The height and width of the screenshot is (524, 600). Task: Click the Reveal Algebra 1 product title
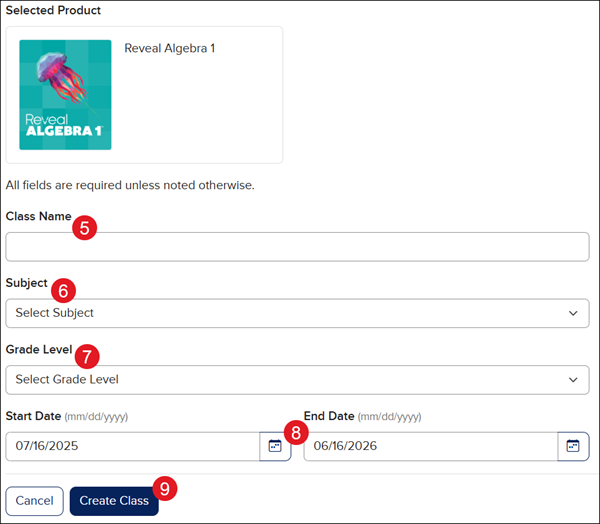(x=169, y=48)
